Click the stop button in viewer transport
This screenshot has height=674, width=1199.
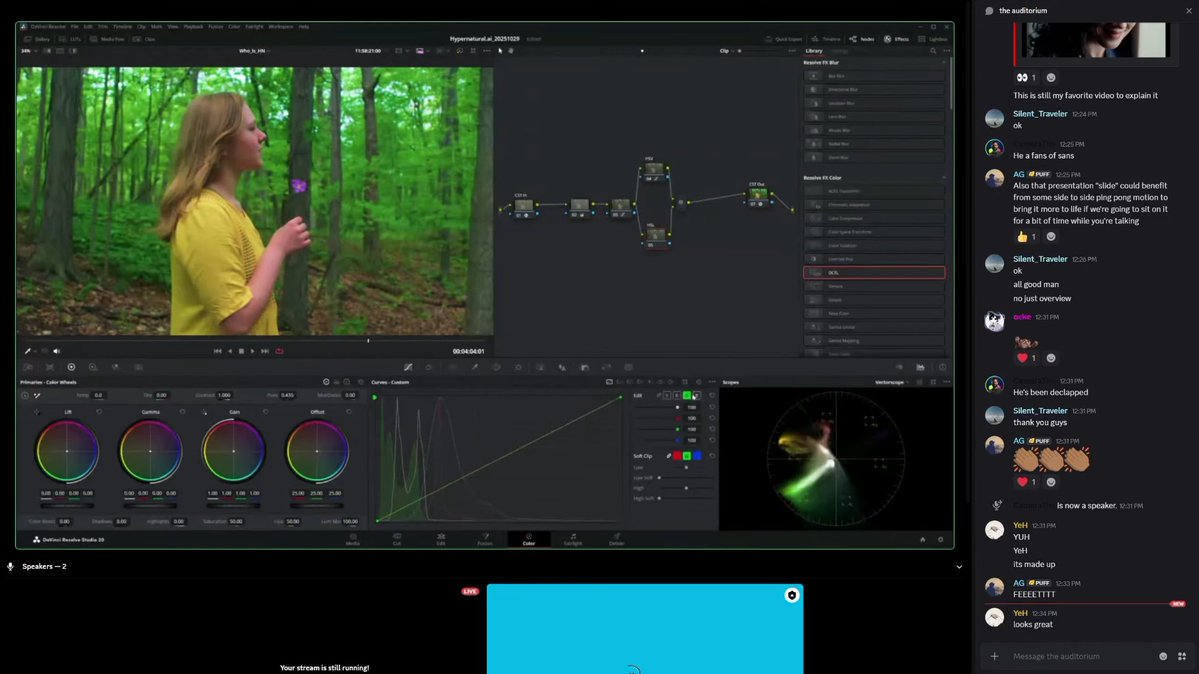(x=241, y=351)
